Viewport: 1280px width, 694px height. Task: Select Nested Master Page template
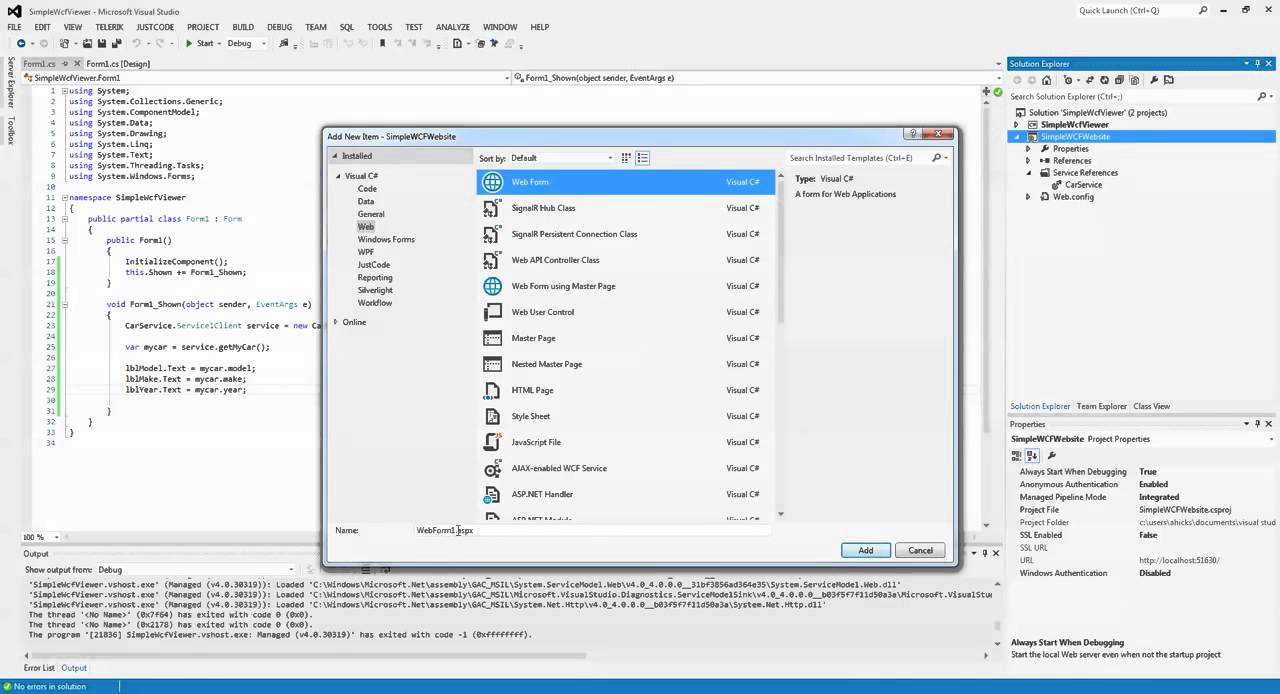(625, 364)
